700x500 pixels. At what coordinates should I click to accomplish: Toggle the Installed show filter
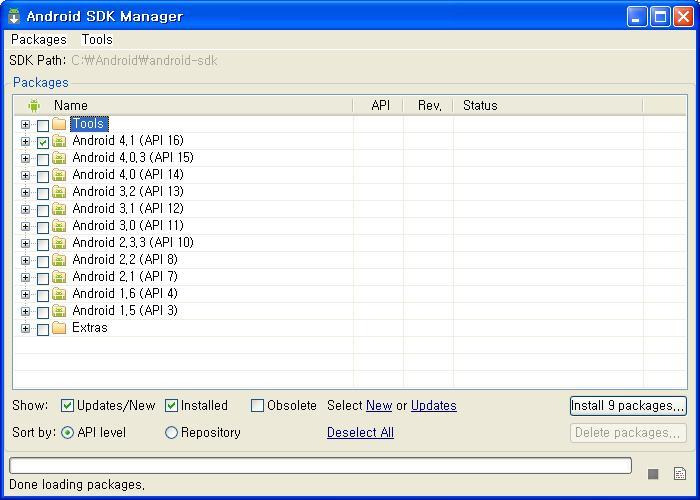171,405
